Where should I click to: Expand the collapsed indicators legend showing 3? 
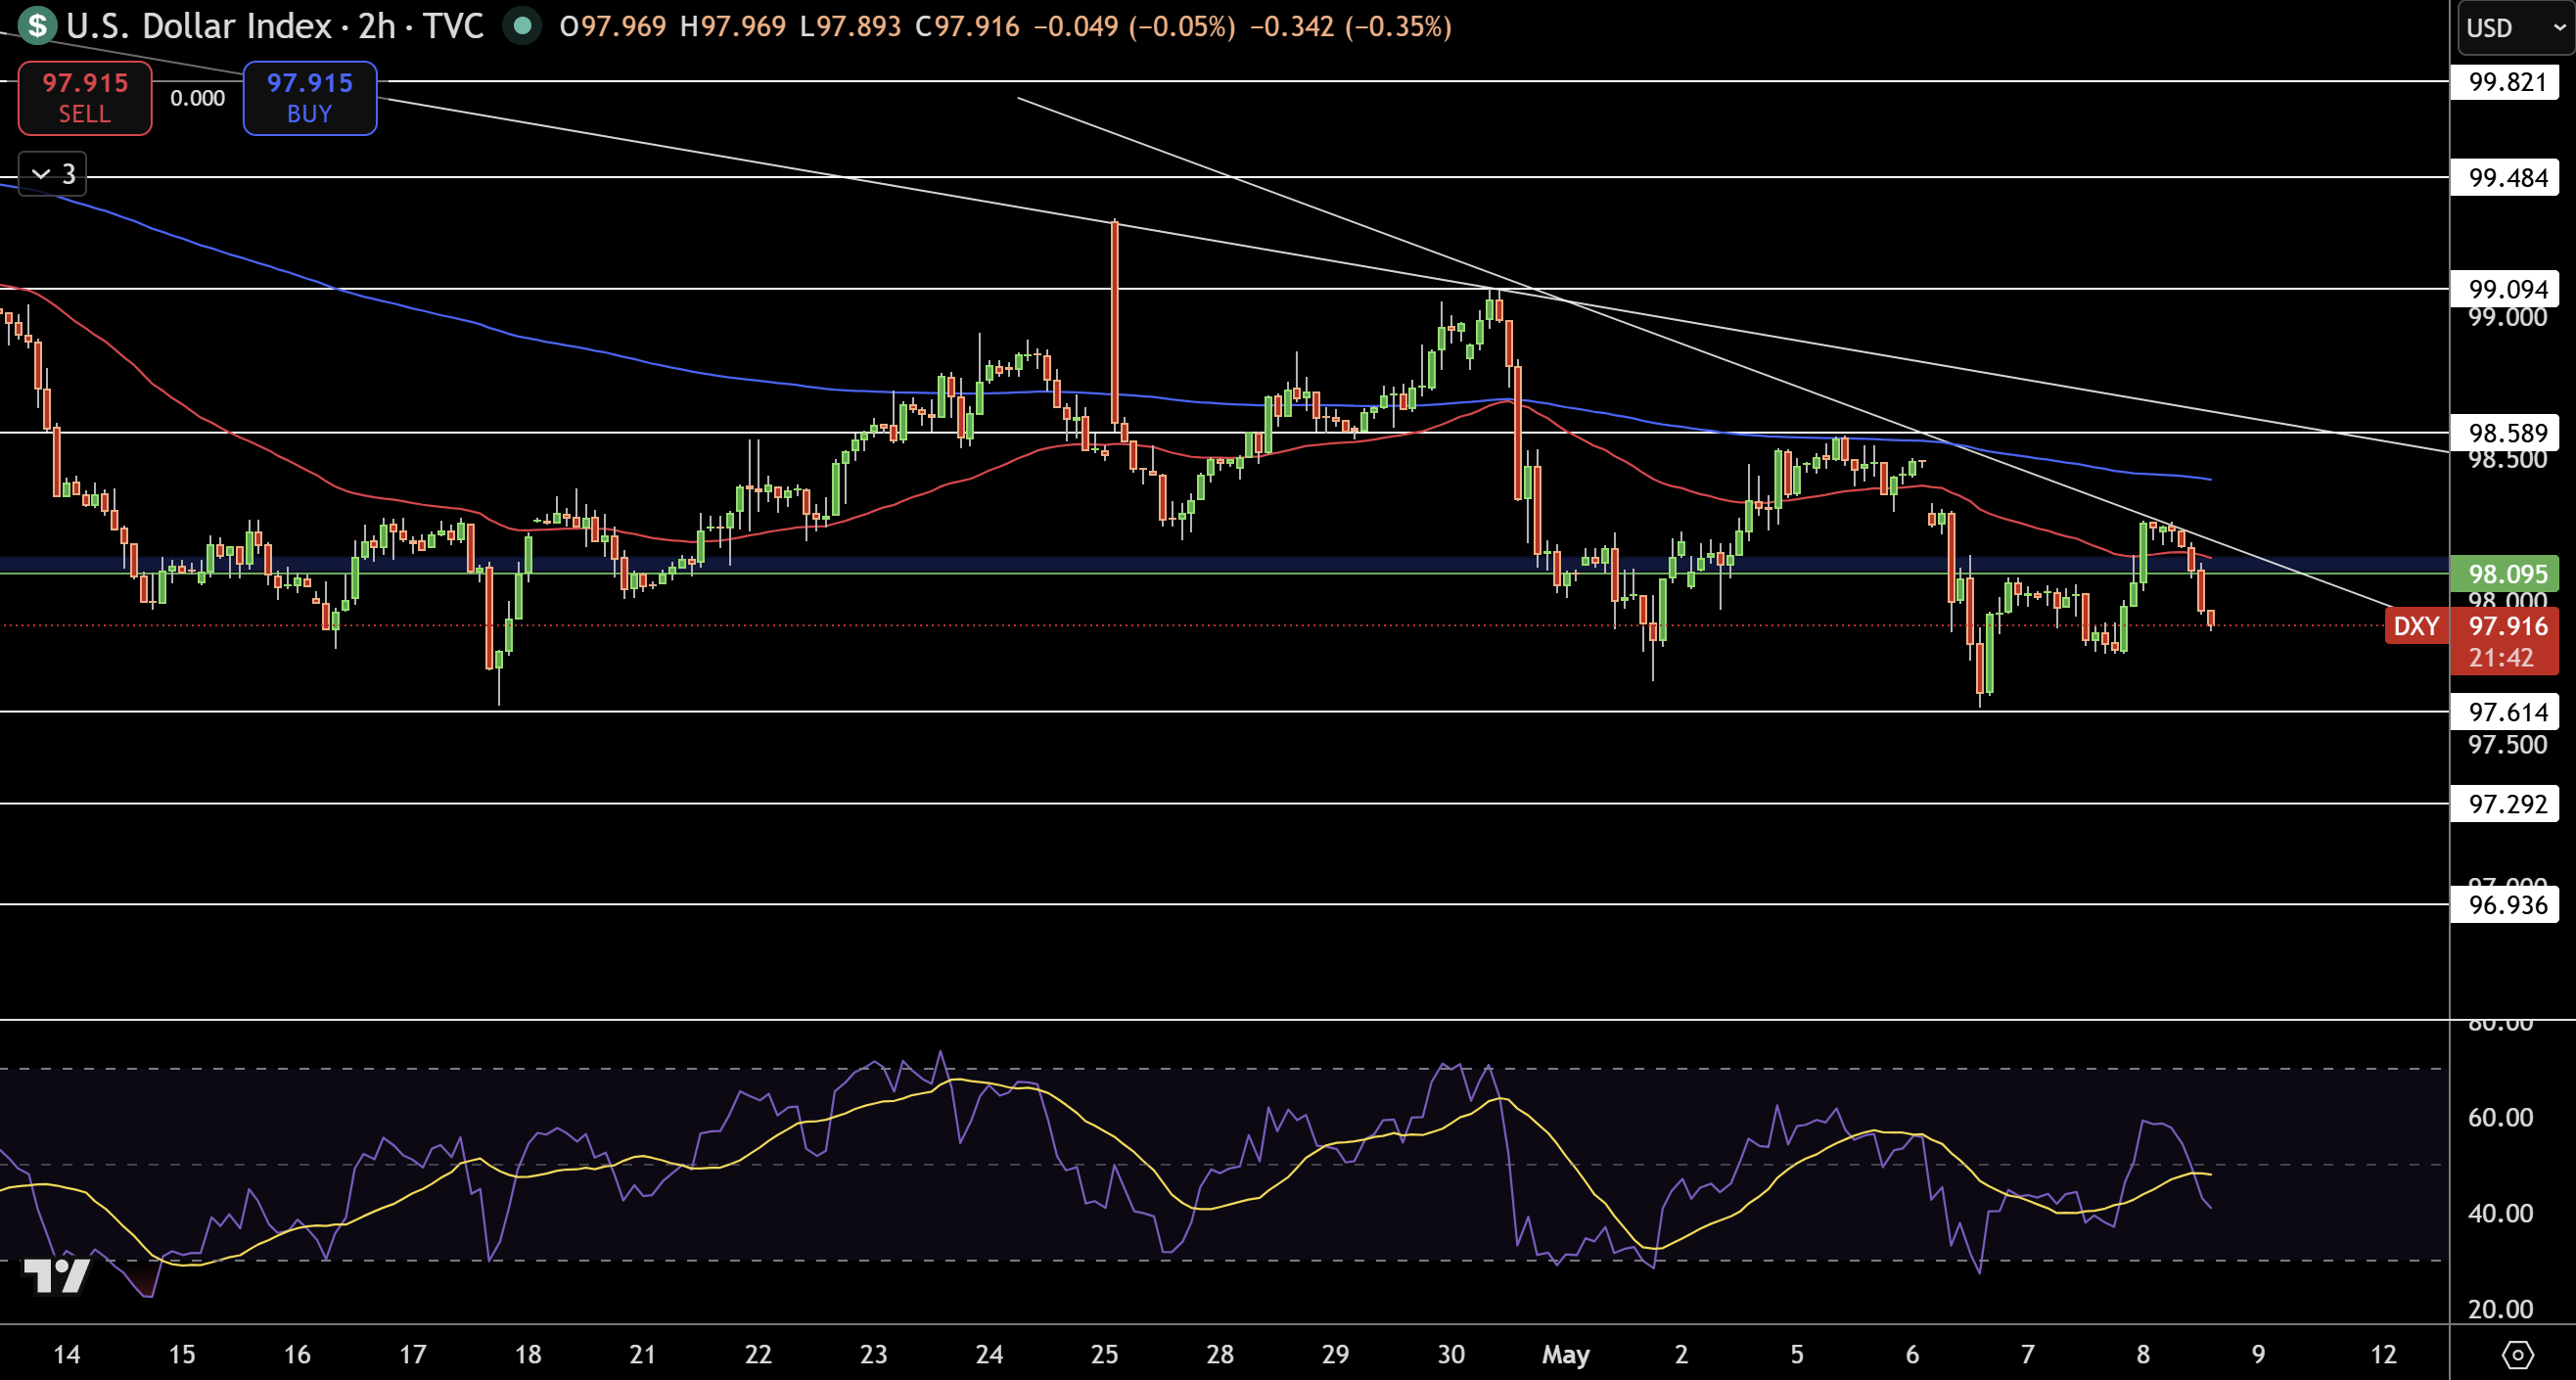[52, 174]
